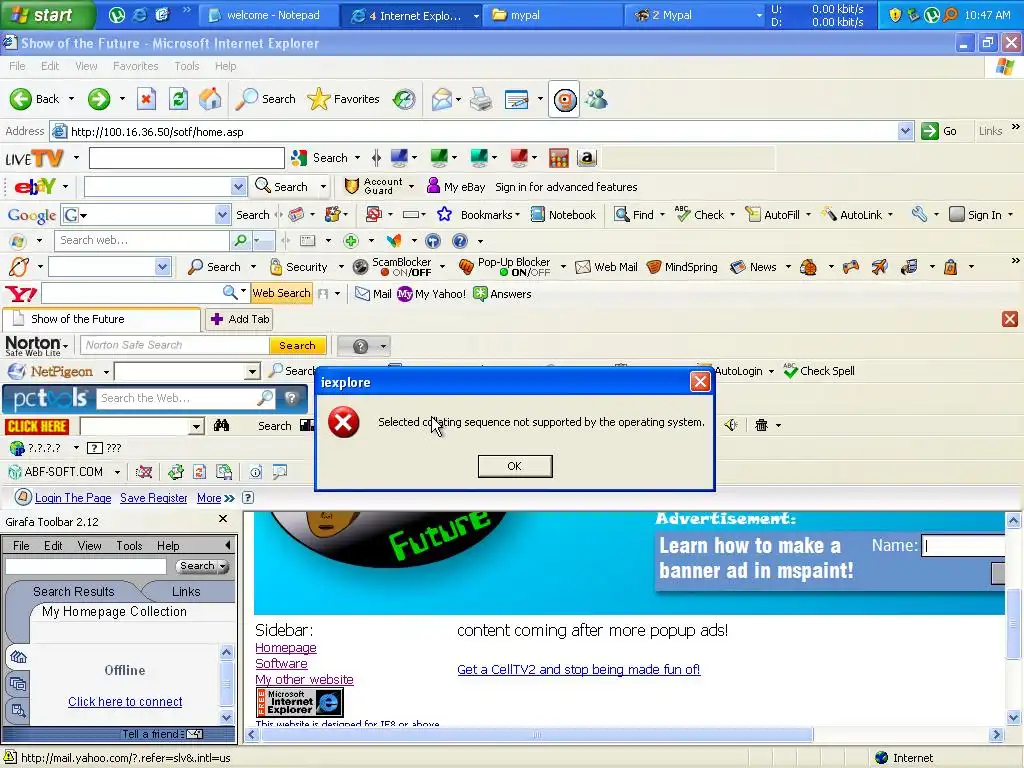Click the Search magnifier toolbar button
Viewport: 1024px width, 768px height.
(266, 99)
